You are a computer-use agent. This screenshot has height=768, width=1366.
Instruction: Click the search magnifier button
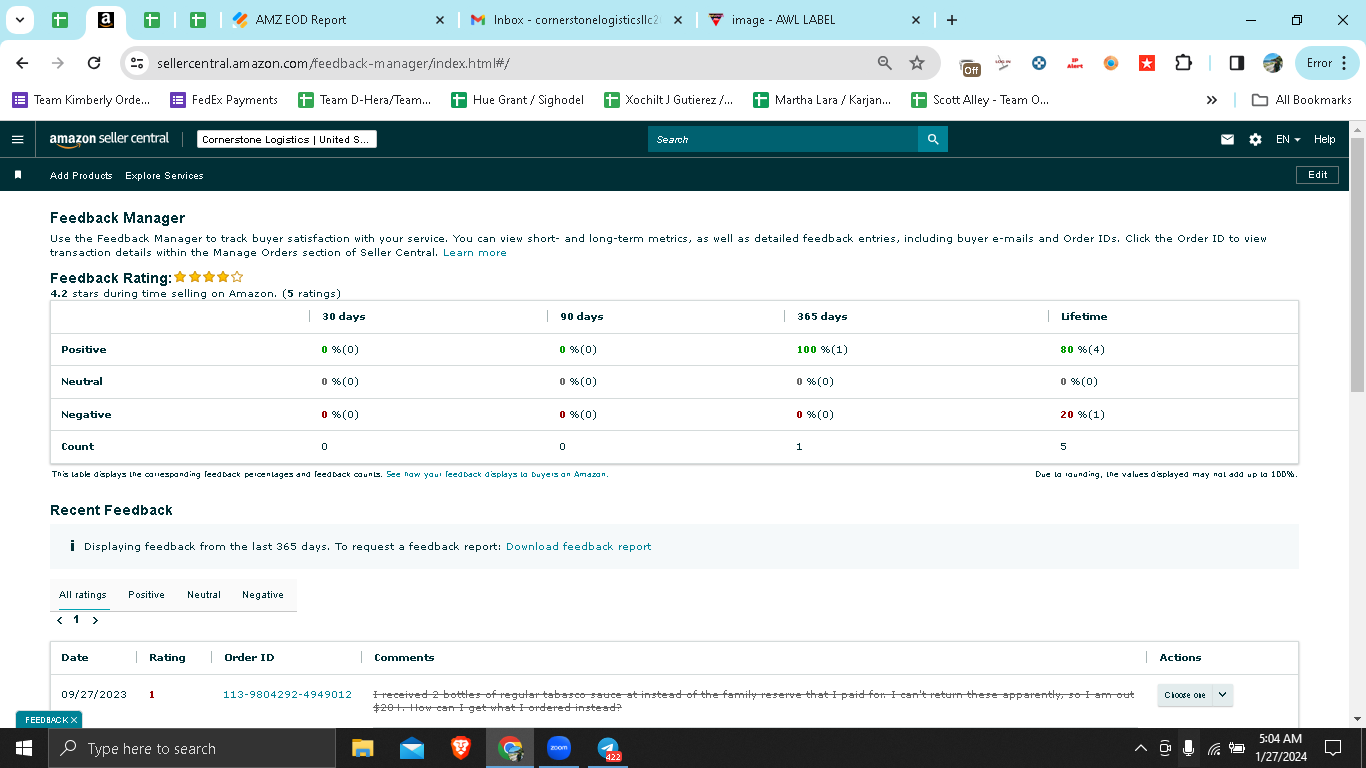point(932,140)
